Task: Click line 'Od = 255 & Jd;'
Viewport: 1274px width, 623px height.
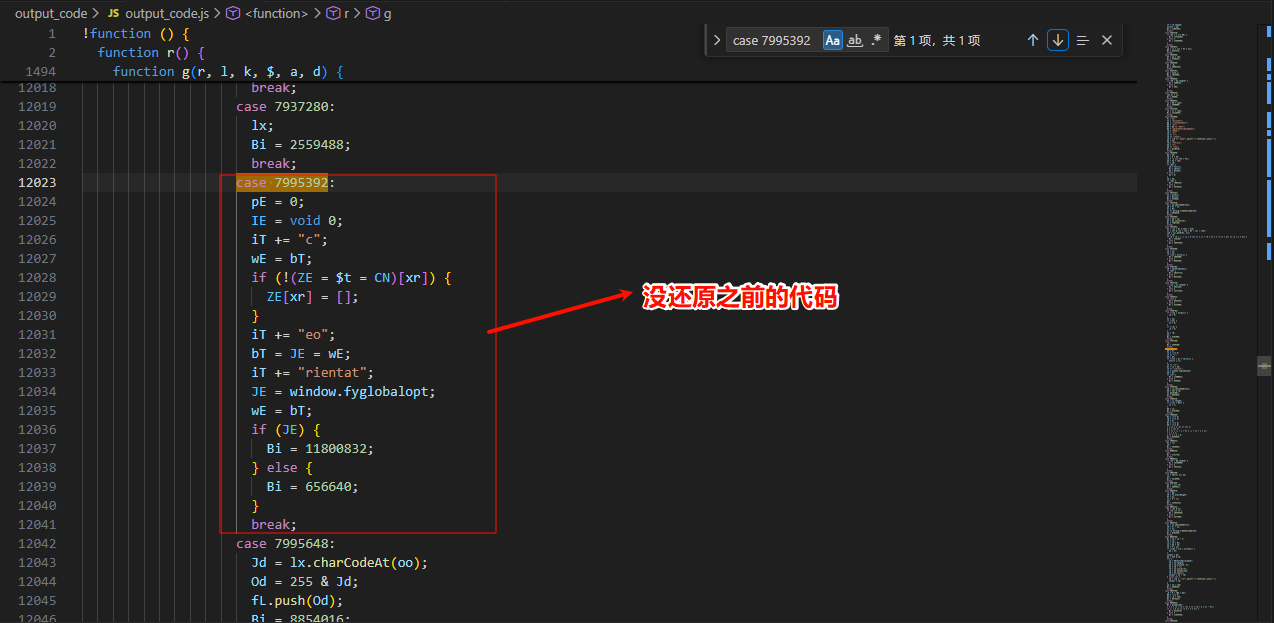Action: pyautogui.click(x=305, y=582)
